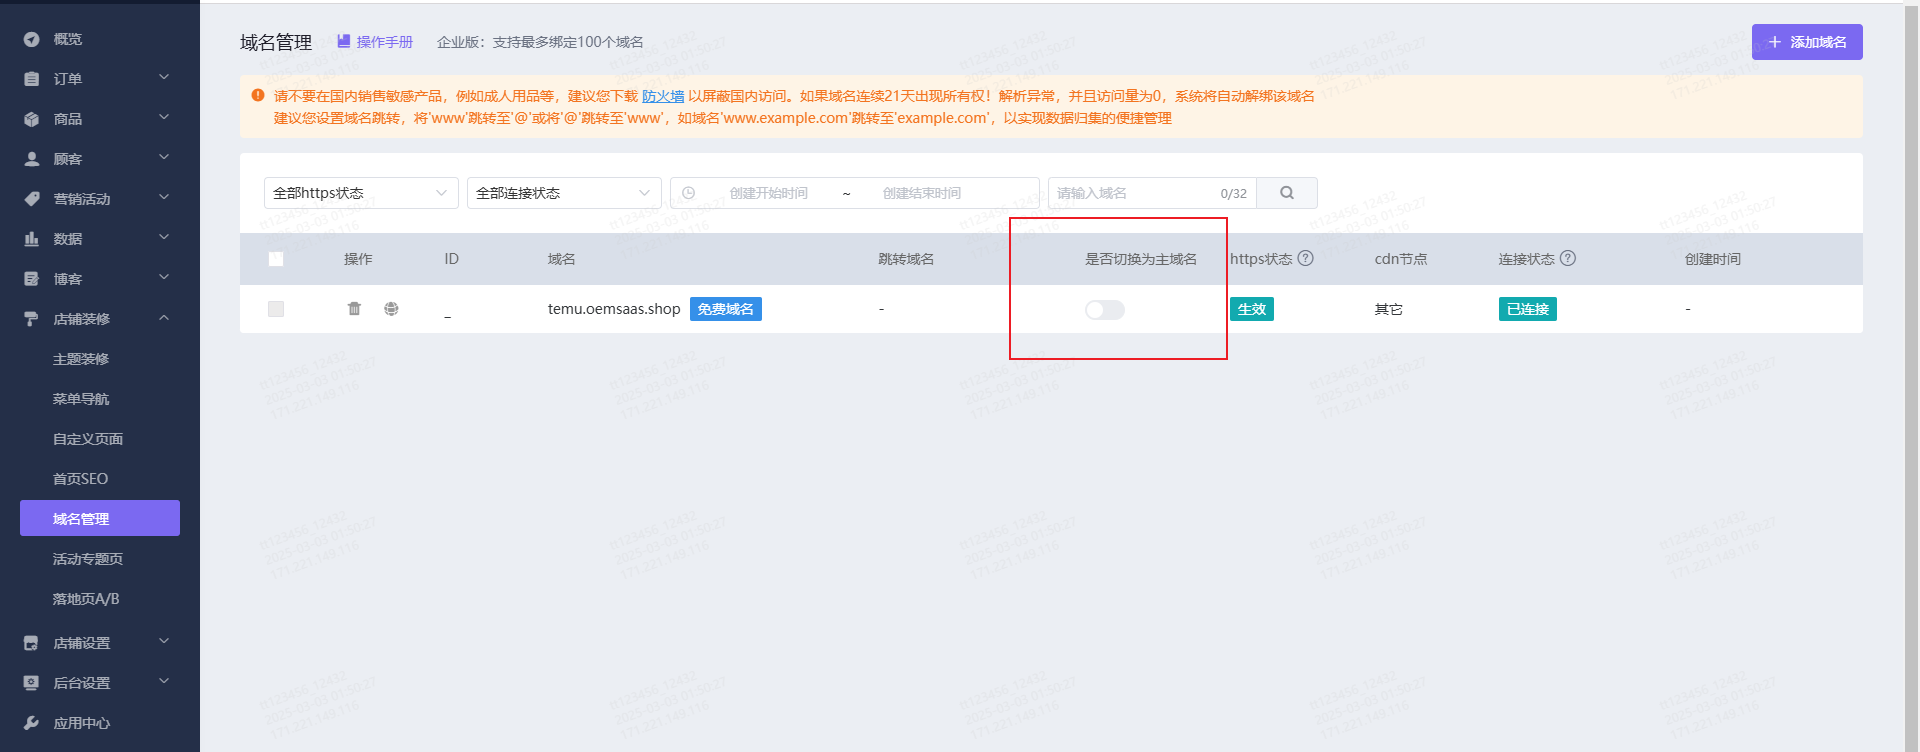1920x752 pixels.
Task: Click help icon next to https状态
Action: [x=1305, y=258]
